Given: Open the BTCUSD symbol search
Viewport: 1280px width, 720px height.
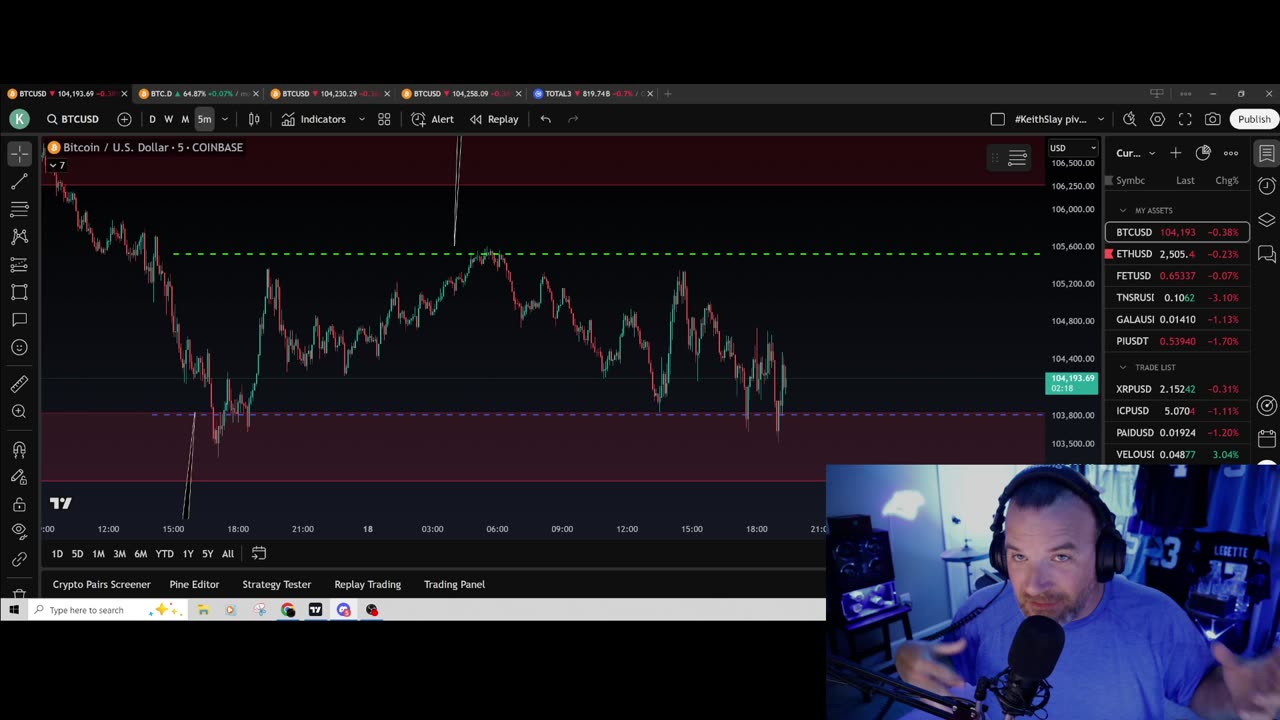Looking at the screenshot, I should point(73,119).
